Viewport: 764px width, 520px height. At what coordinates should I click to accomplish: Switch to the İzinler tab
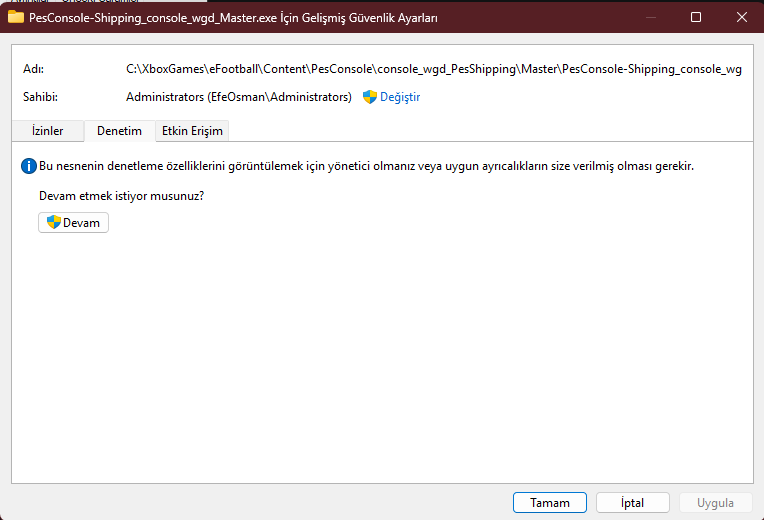click(48, 131)
